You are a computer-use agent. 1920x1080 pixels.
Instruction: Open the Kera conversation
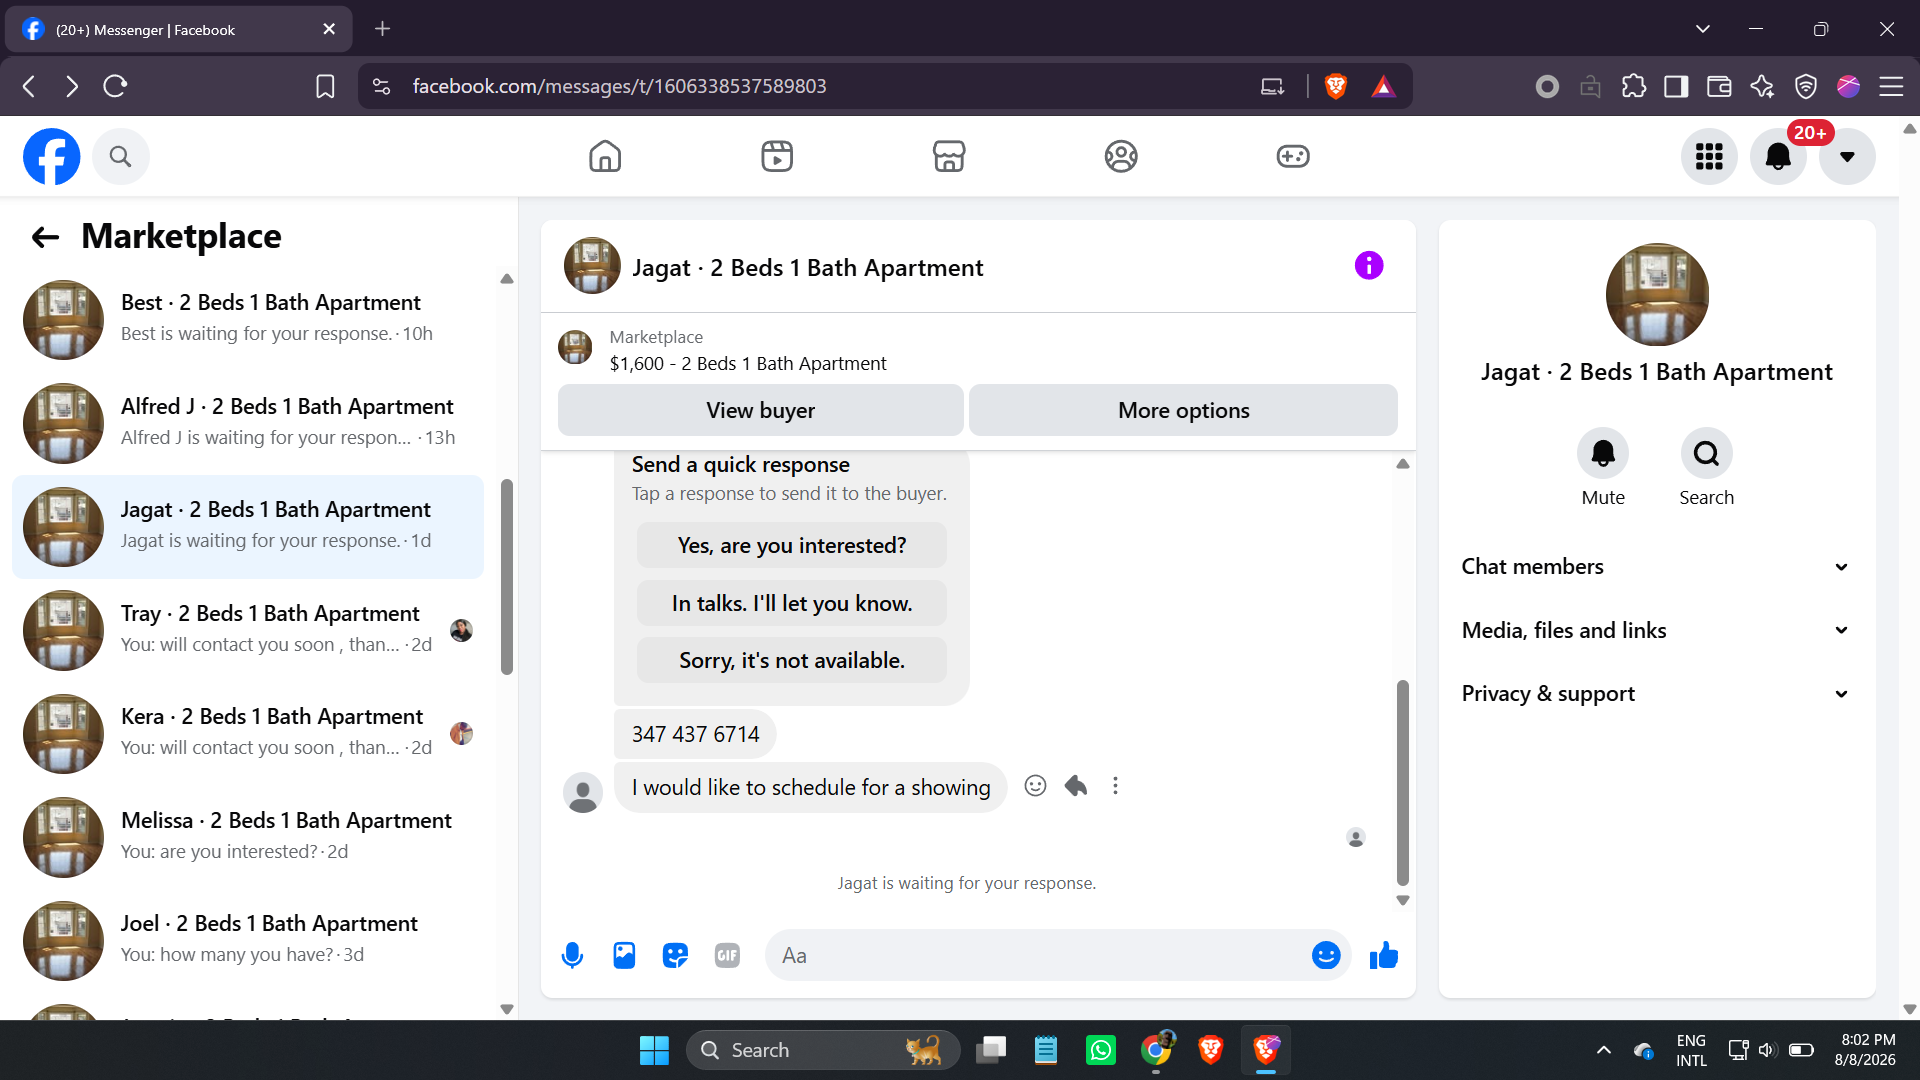tap(248, 734)
